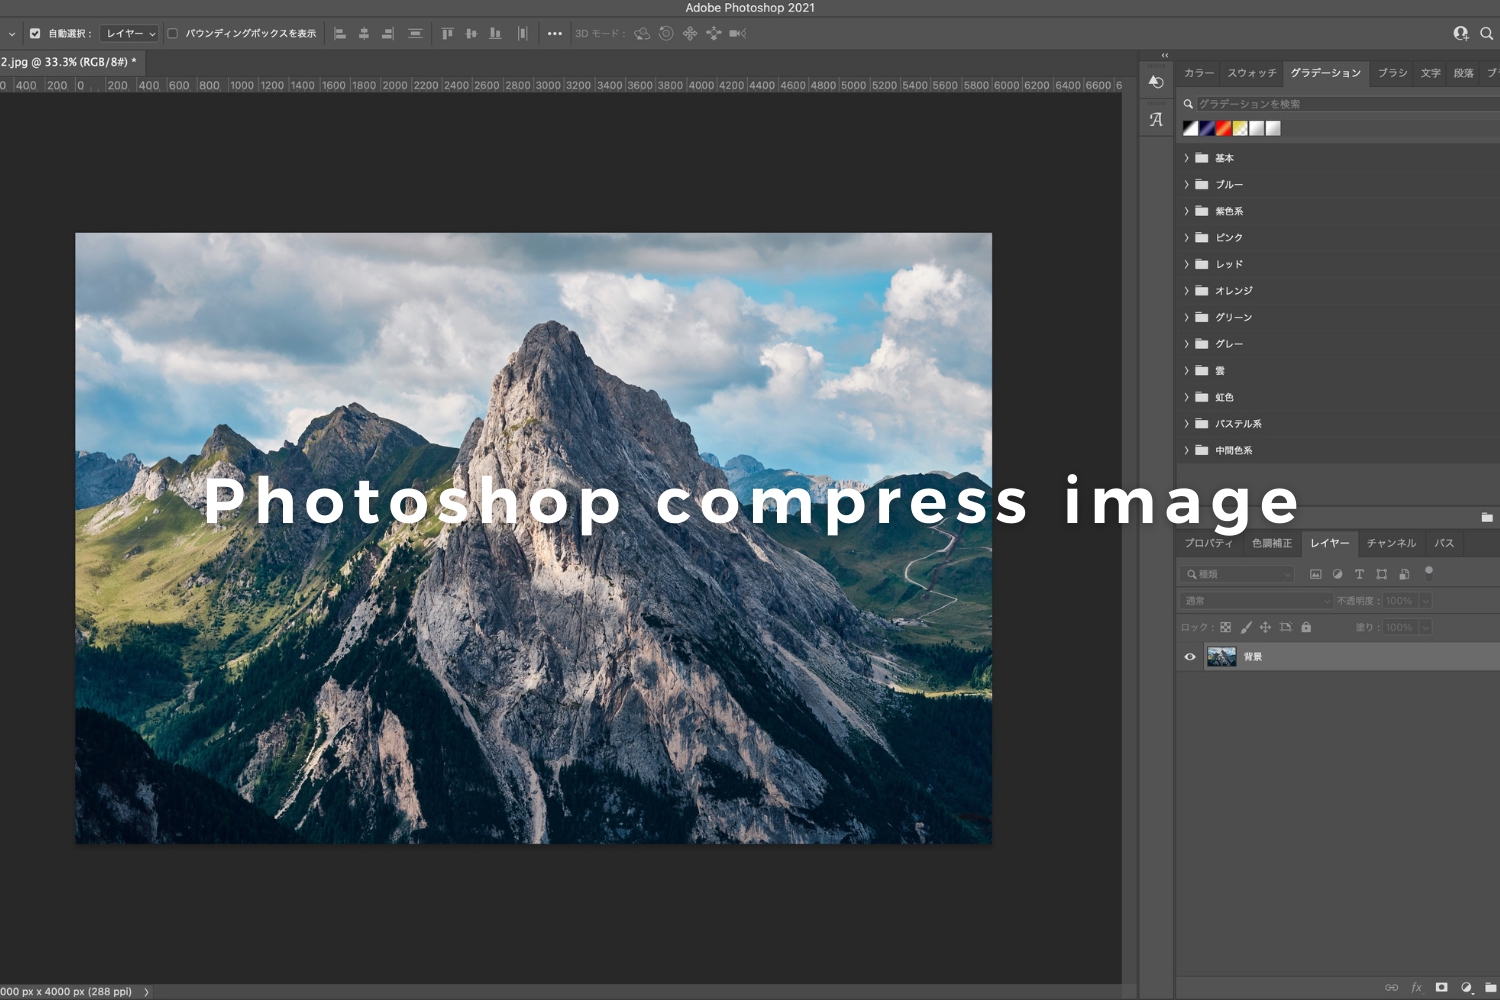The image size is (1500, 1000).
Task: Open the Glyphs panel icon
Action: point(1156,120)
